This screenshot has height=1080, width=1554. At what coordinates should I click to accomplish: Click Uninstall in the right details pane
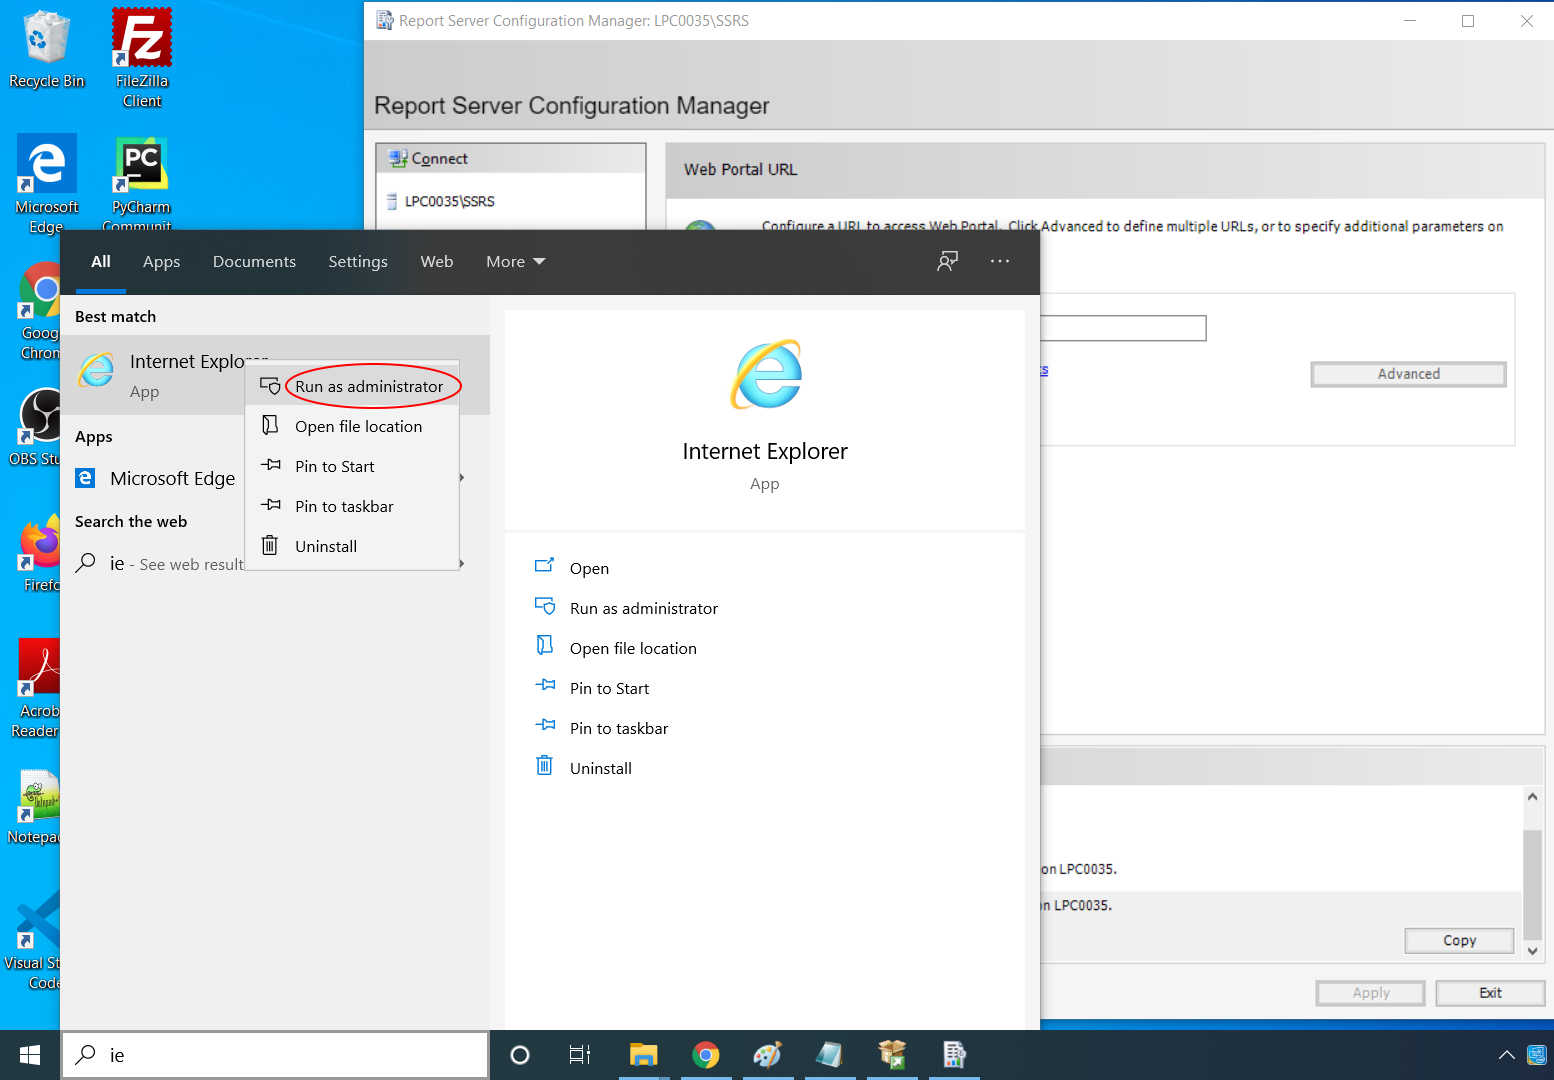600,769
